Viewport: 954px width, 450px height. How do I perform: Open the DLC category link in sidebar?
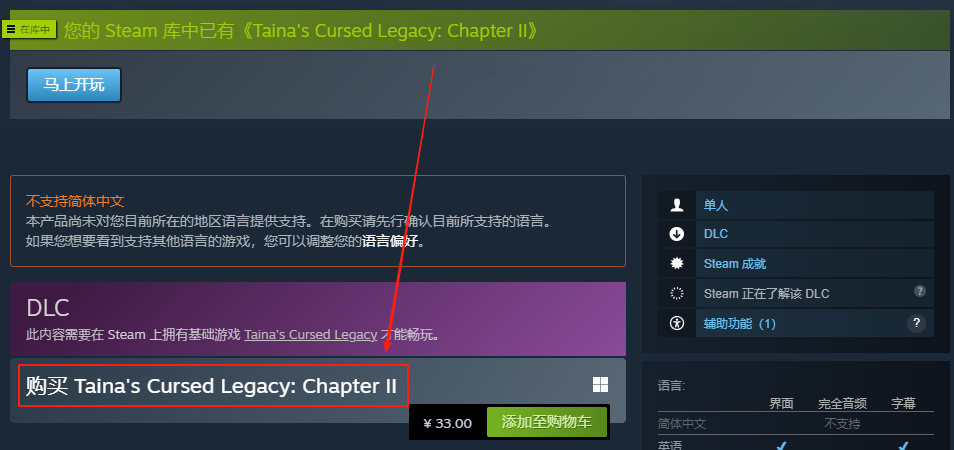click(716, 234)
